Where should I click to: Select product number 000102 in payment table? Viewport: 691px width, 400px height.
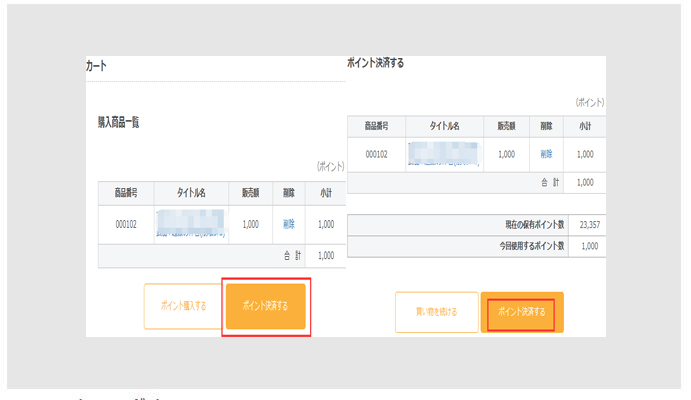[x=376, y=154]
